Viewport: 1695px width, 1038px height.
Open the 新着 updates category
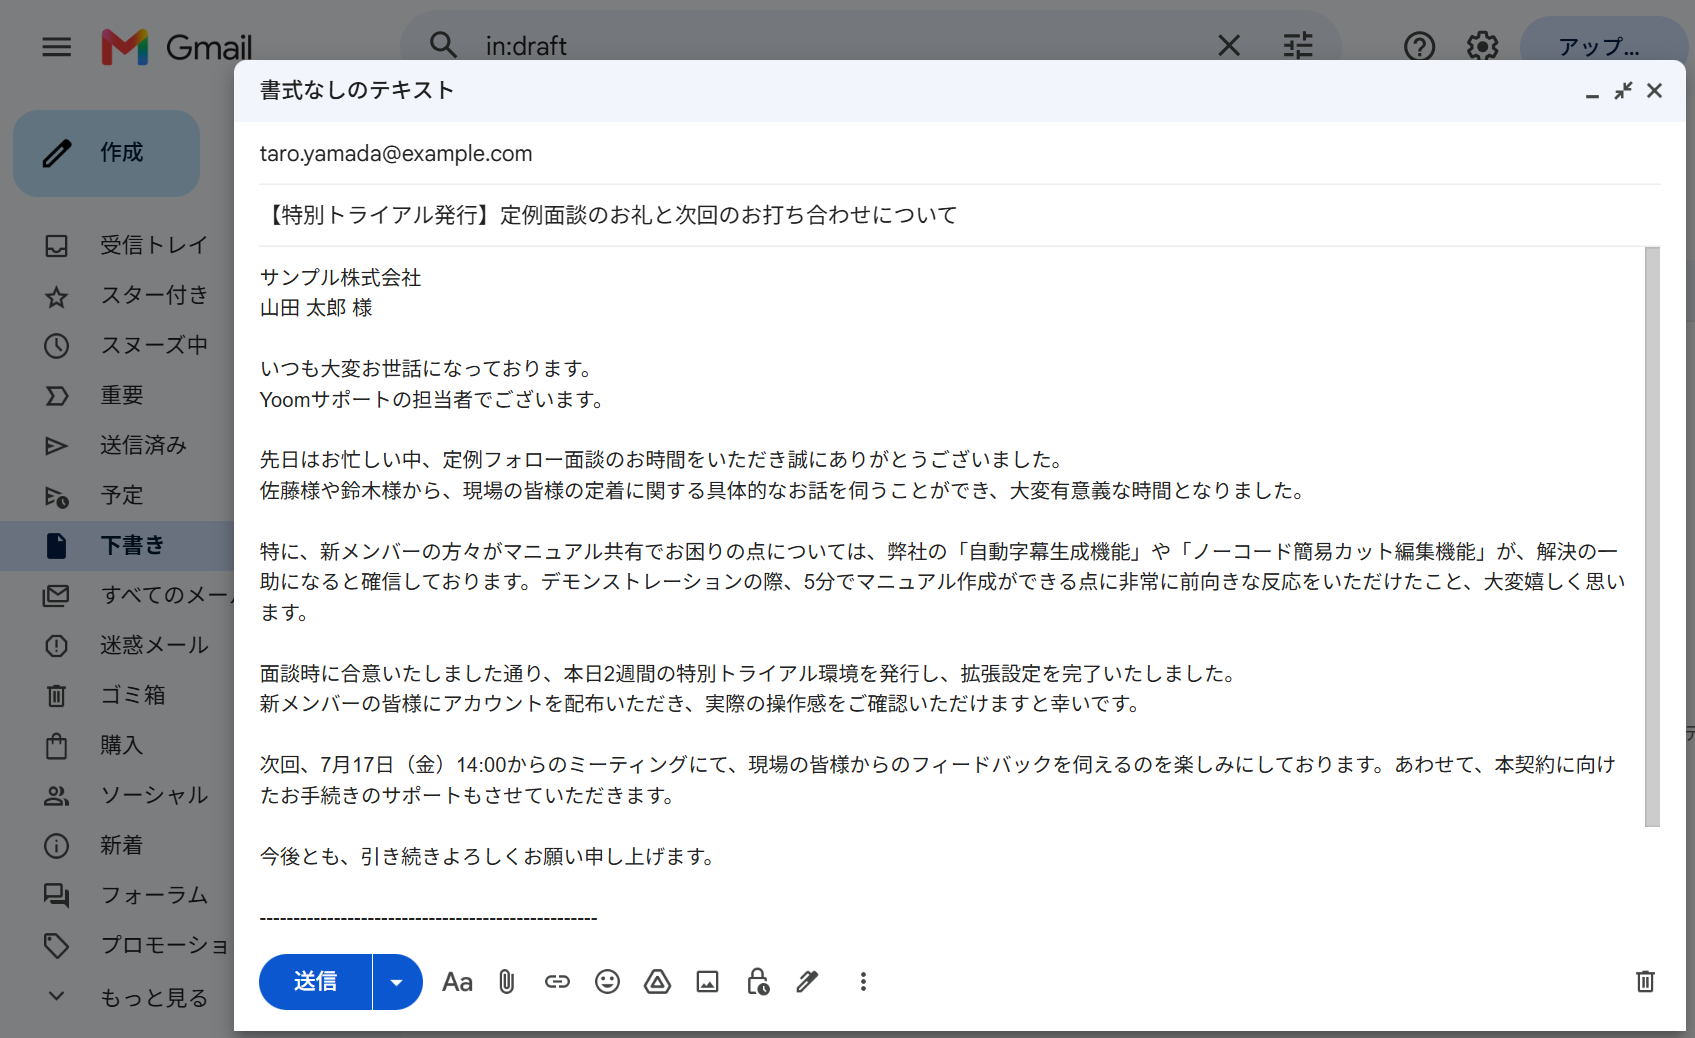pyautogui.click(x=118, y=845)
